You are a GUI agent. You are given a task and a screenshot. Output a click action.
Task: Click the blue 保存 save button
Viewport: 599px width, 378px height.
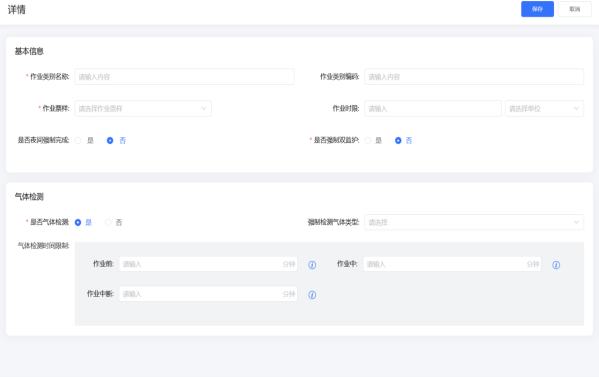click(x=537, y=9)
